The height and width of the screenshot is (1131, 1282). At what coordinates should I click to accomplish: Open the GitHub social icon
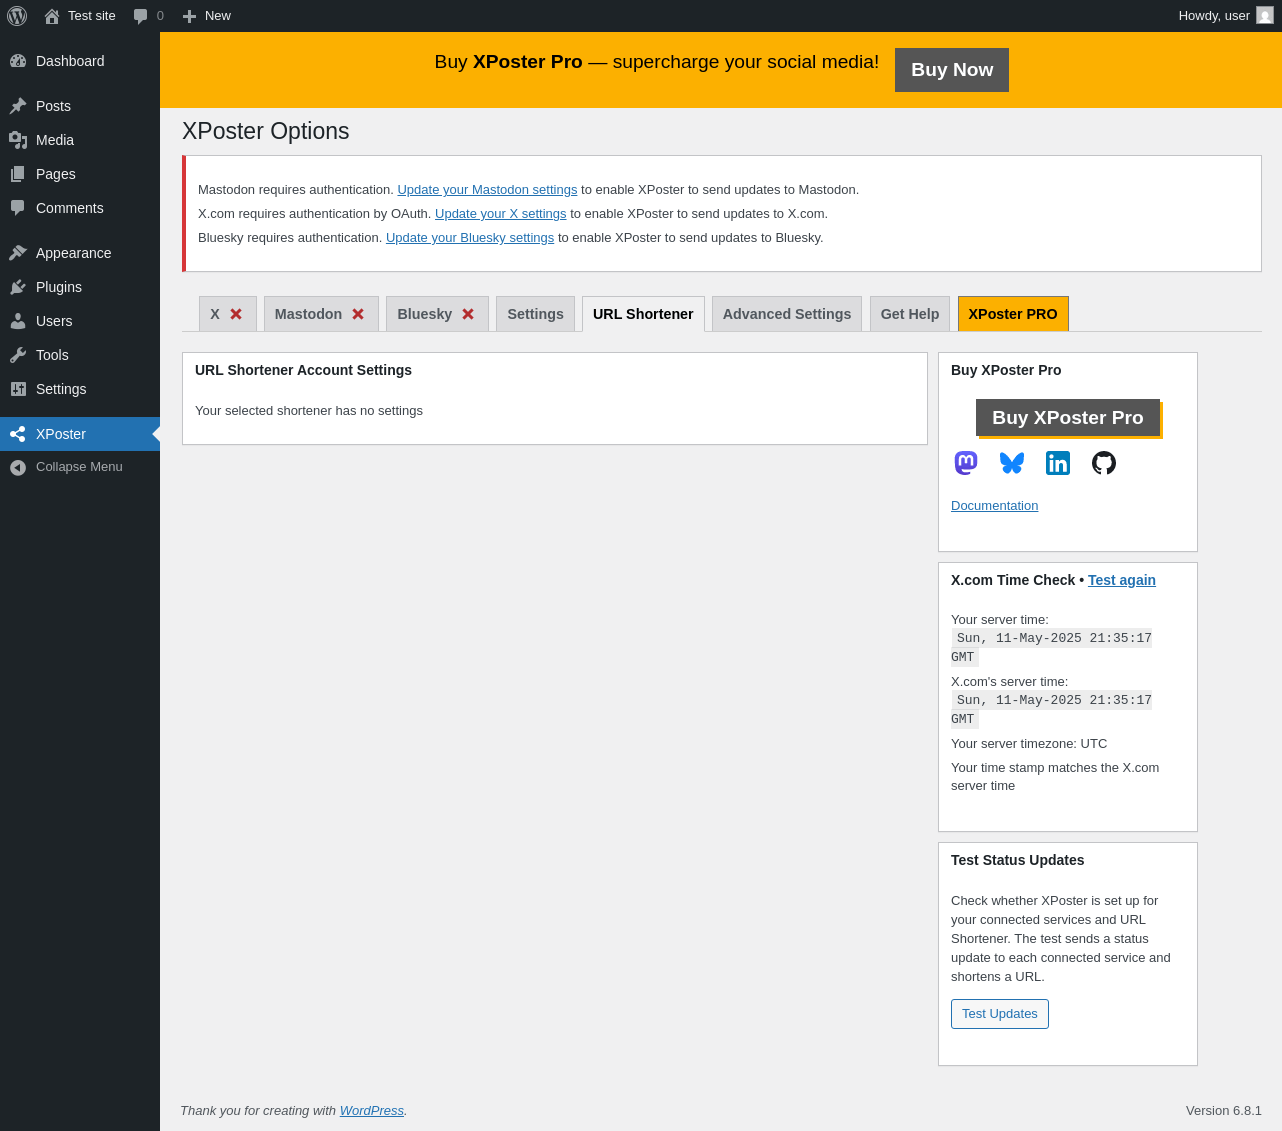click(x=1104, y=463)
